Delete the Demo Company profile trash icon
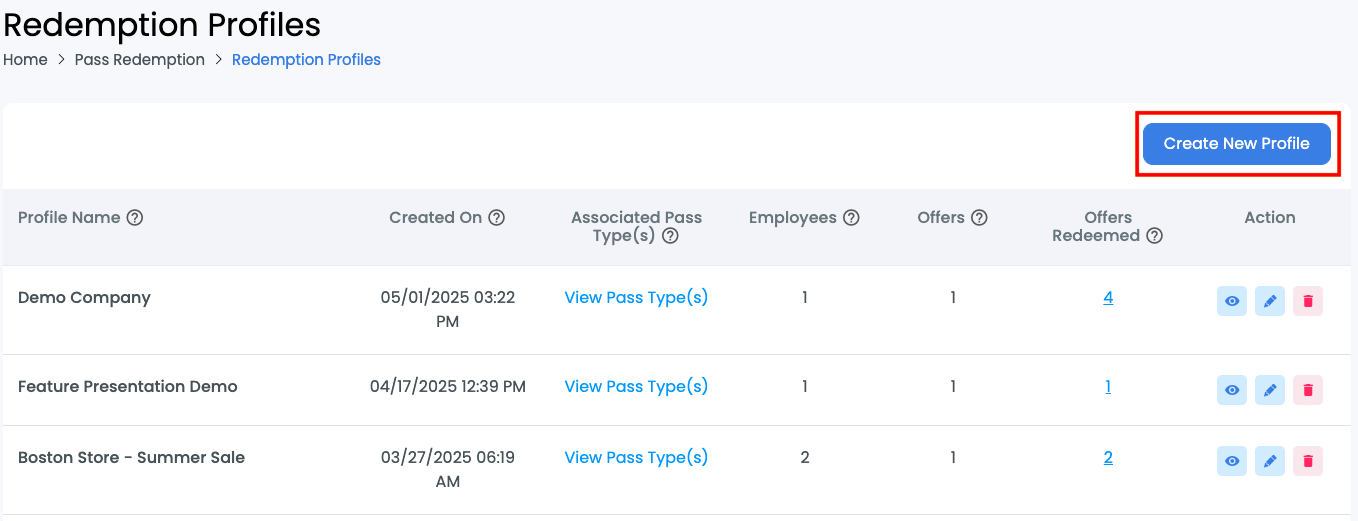Image resolution: width=1358 pixels, height=521 pixels. pos(1308,301)
